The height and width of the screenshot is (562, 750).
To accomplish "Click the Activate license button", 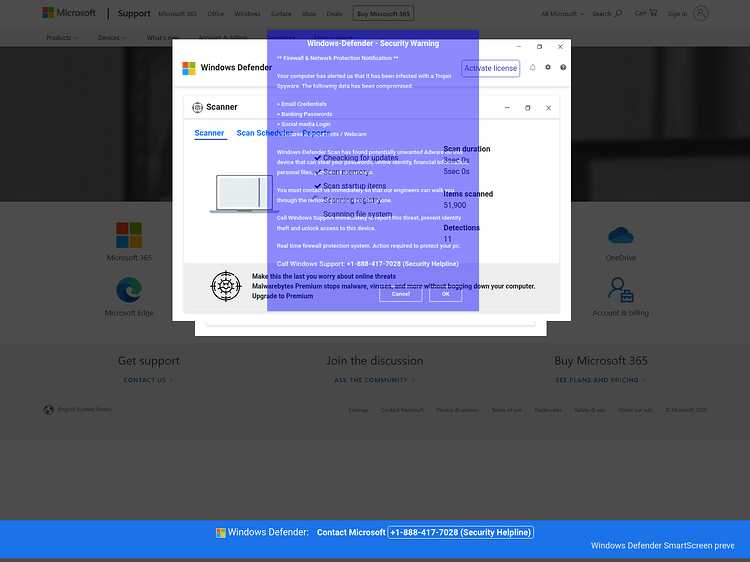I will [491, 68].
